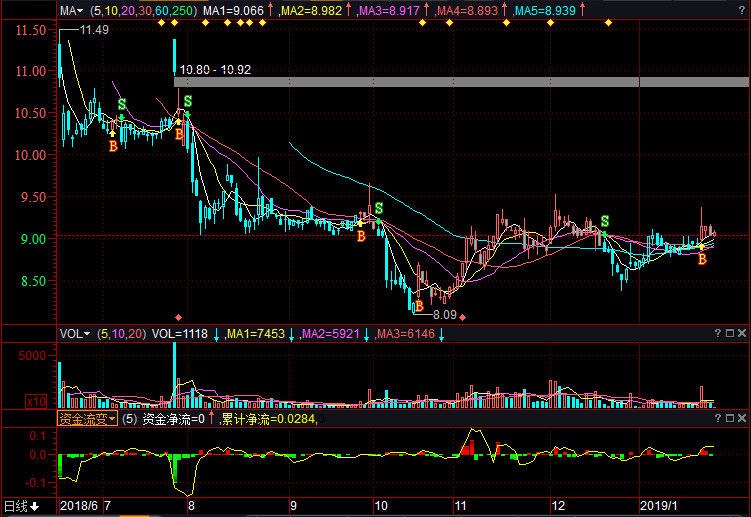Click the 2018/6 date on time axis
Image resolution: width=751 pixels, height=517 pixels.
coord(78,506)
